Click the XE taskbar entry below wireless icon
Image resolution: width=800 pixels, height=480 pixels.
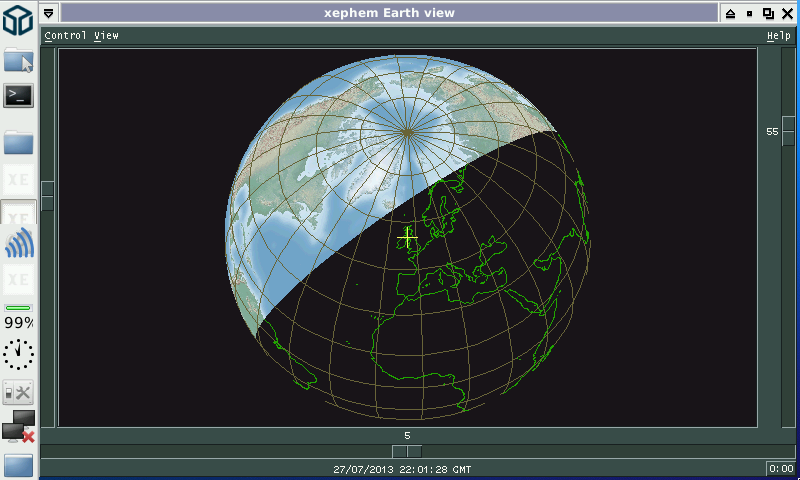click(x=19, y=279)
